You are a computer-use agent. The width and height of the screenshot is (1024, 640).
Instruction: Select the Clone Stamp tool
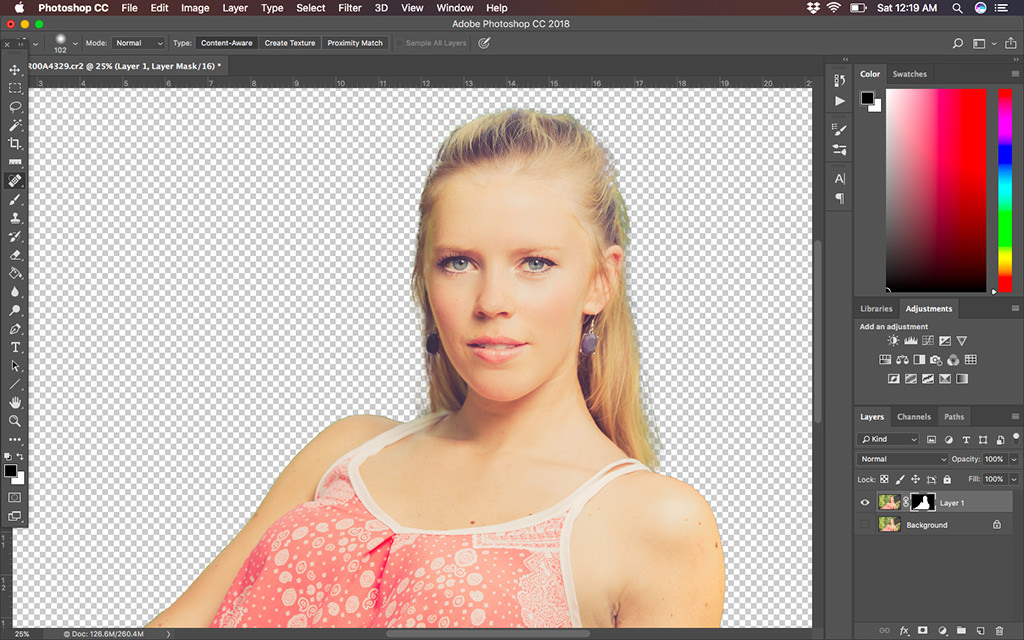point(14,218)
